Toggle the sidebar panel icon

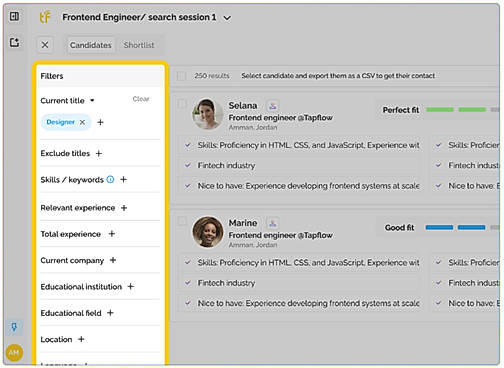click(14, 16)
